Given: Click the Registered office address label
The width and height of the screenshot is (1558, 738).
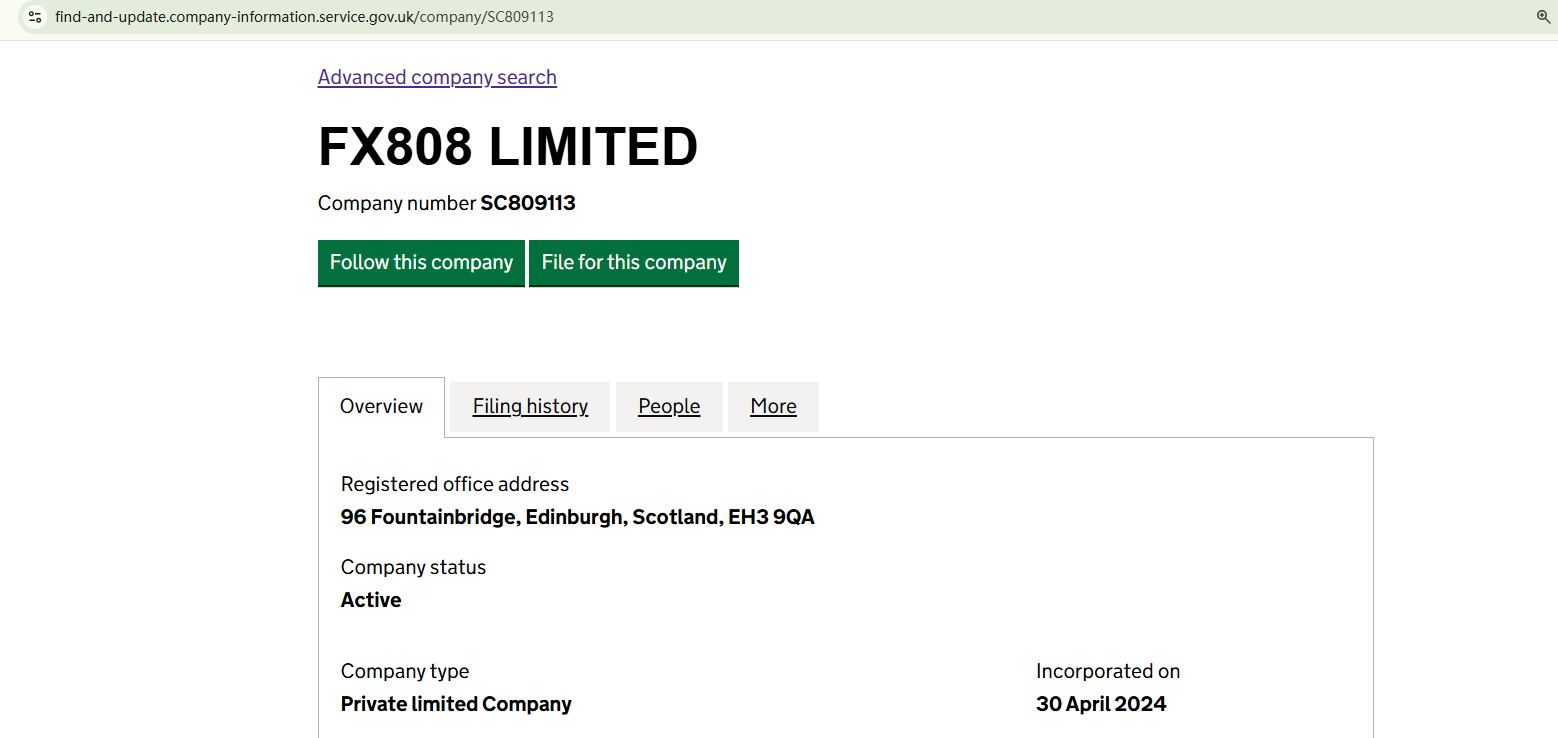Looking at the screenshot, I should coord(455,484).
